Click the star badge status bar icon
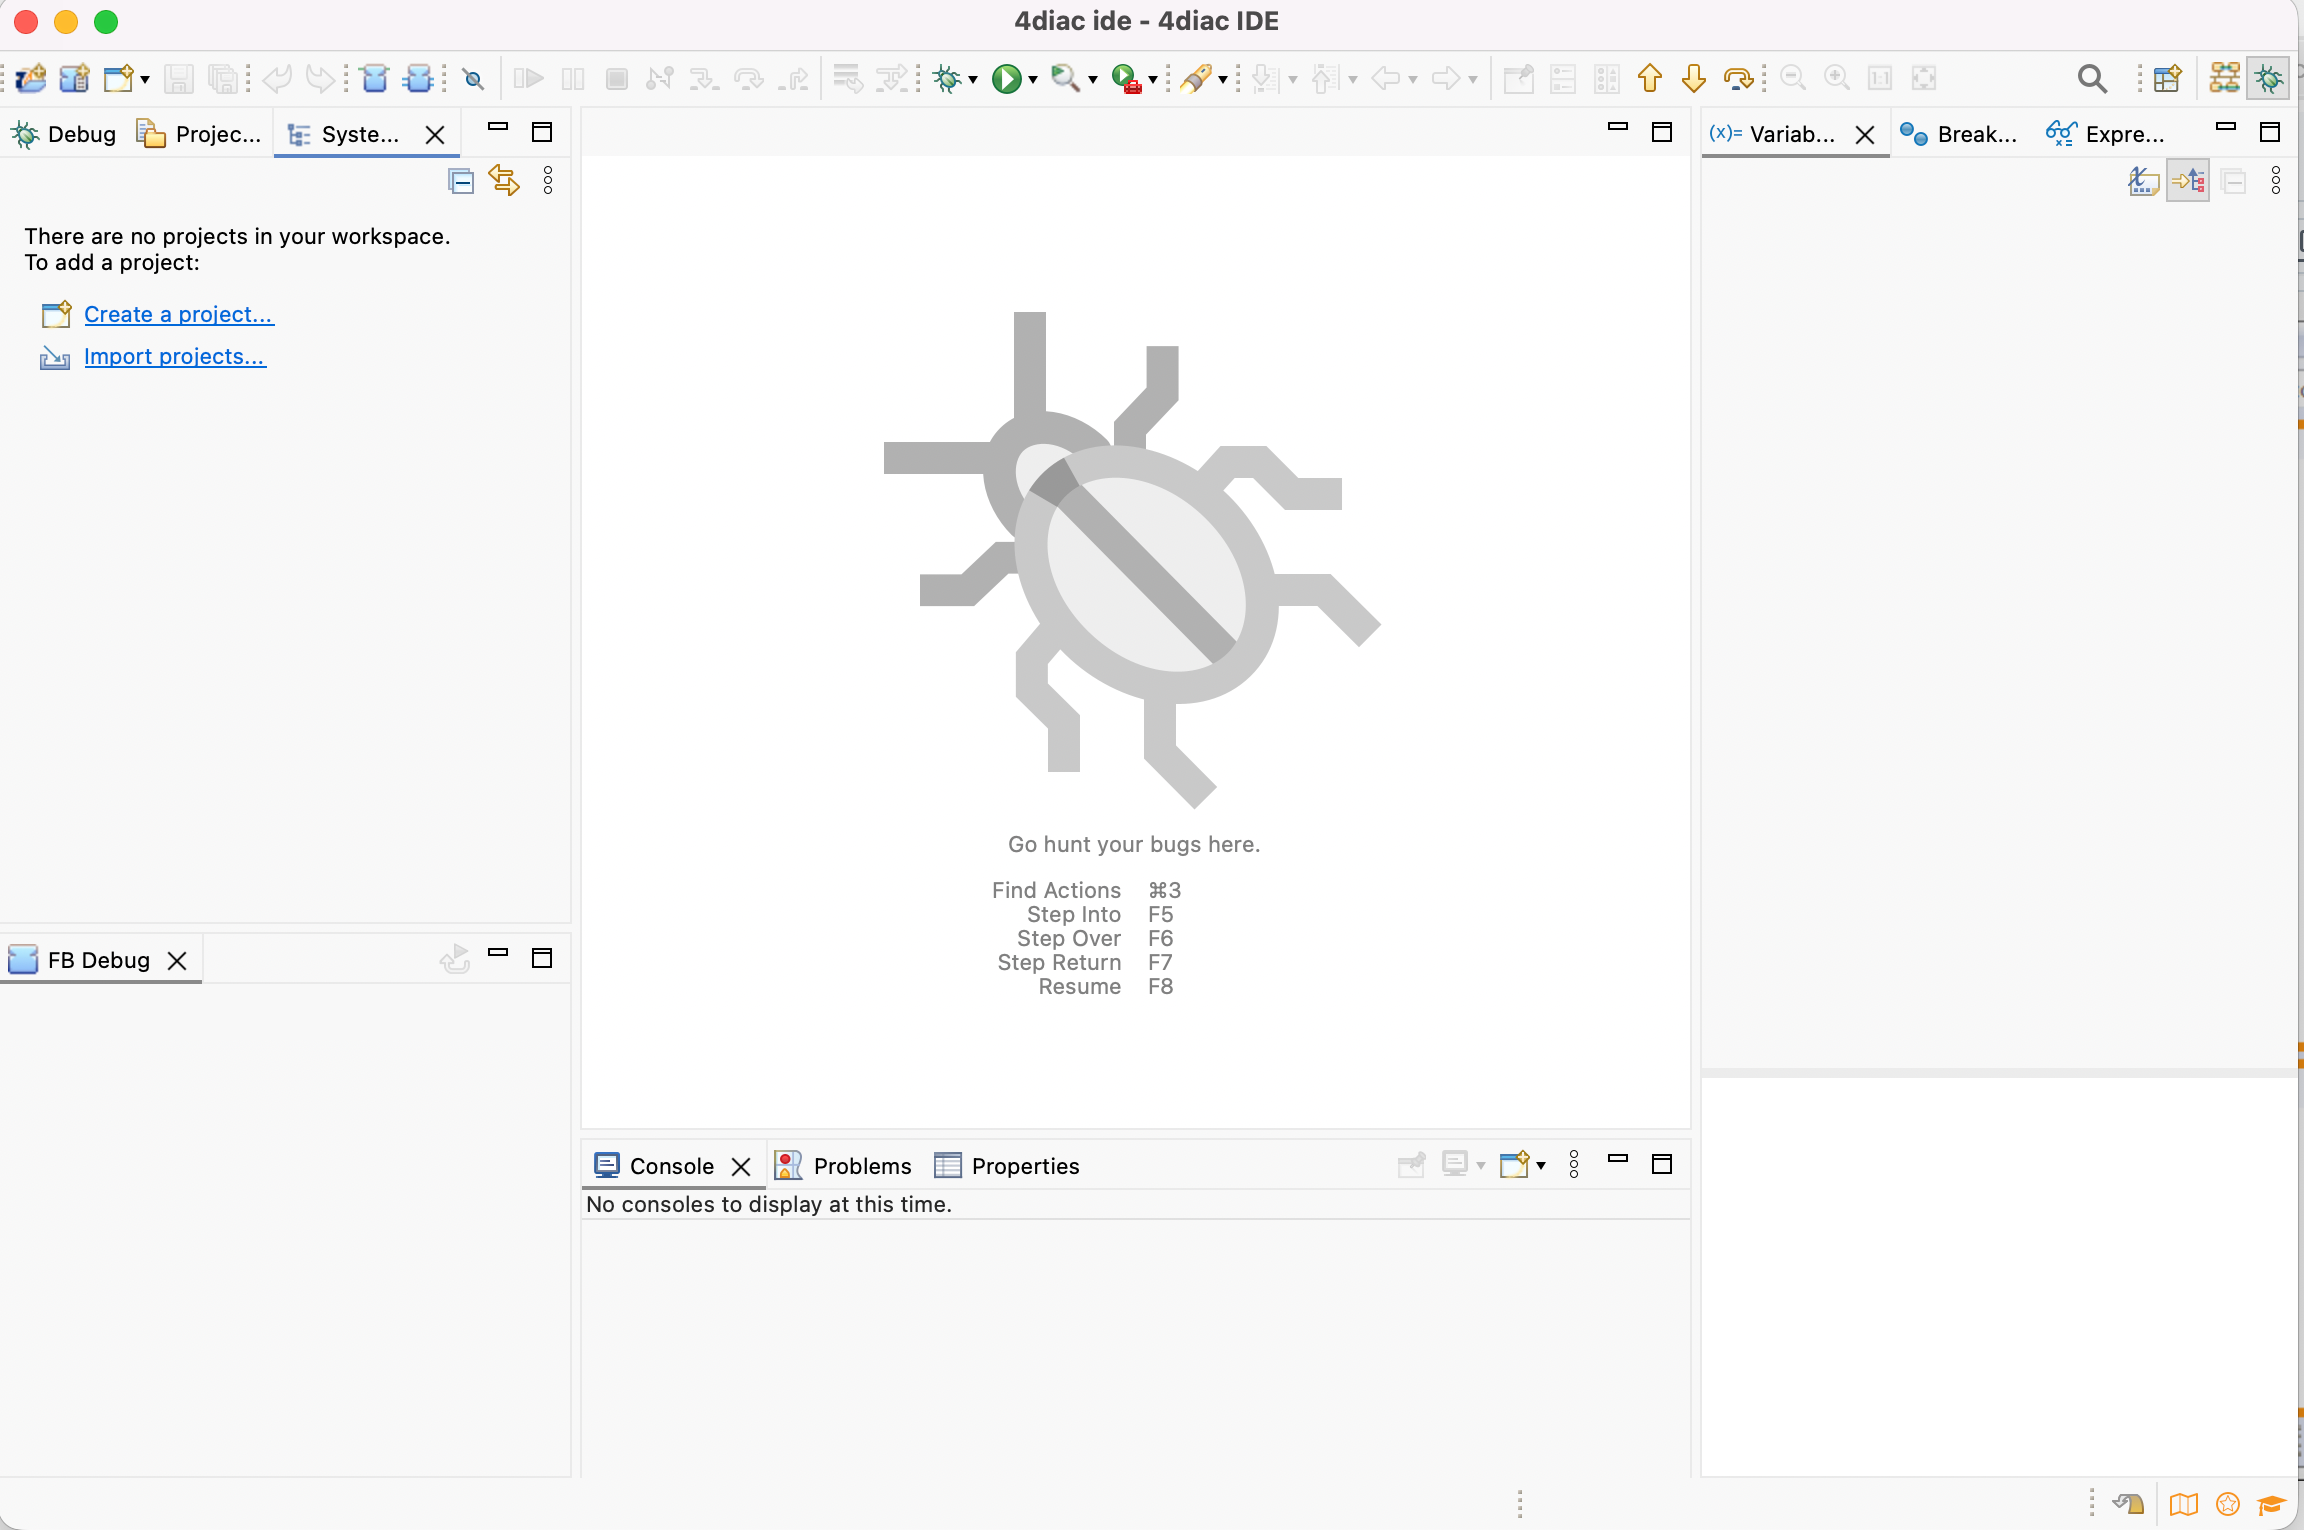This screenshot has width=2304, height=1530. point(2228,1504)
